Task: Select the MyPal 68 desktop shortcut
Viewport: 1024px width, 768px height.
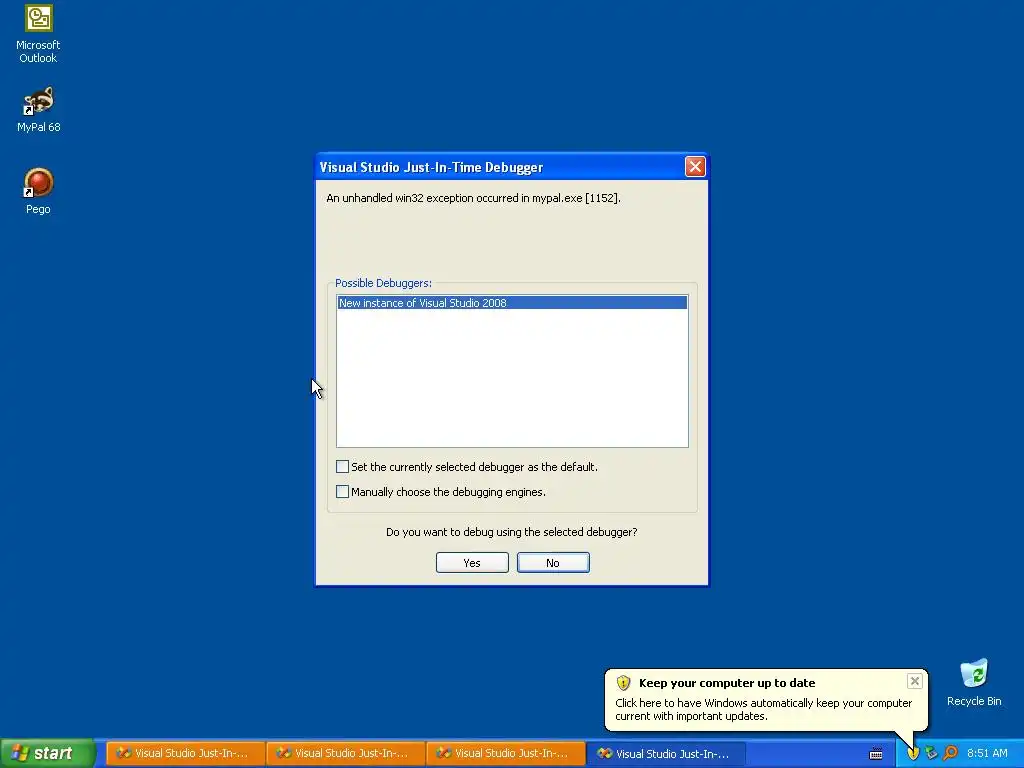Action: 38,109
